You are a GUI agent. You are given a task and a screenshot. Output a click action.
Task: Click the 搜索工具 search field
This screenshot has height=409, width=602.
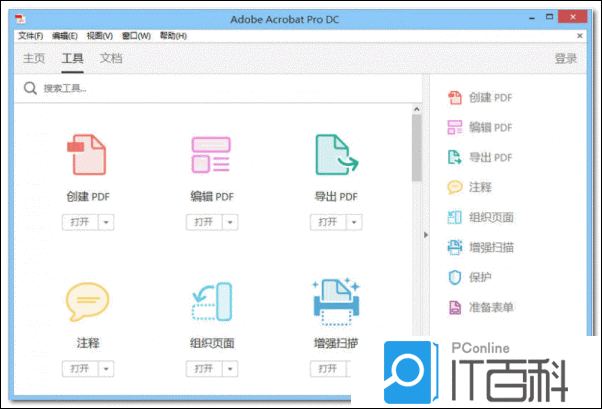(218, 88)
